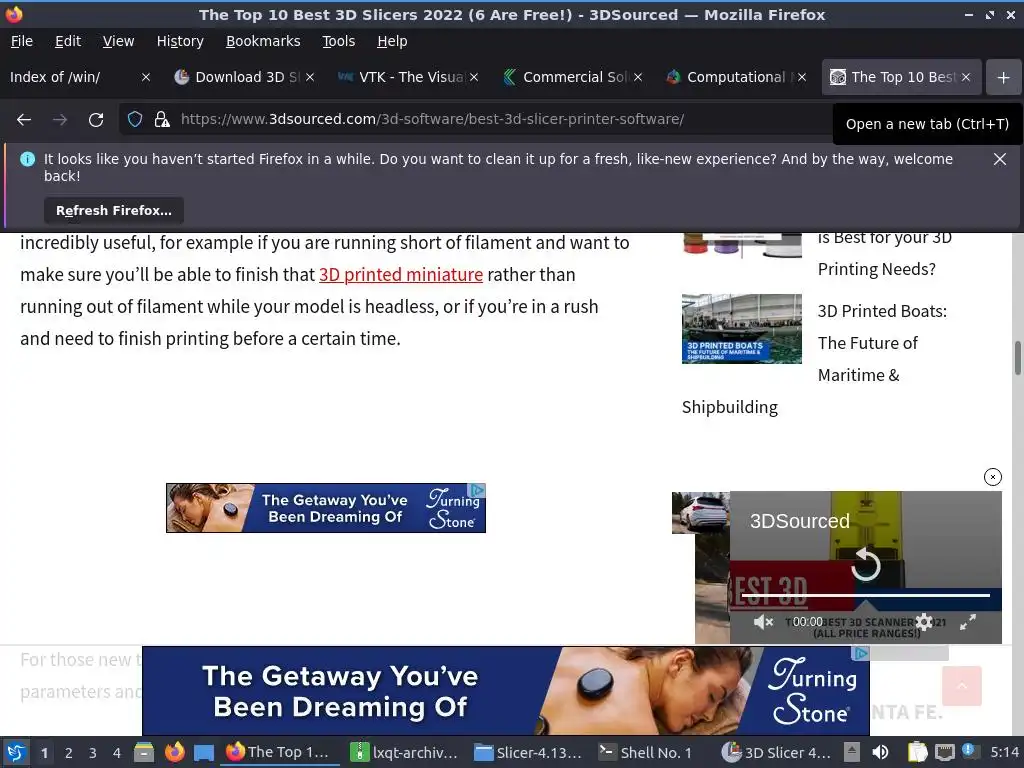Follow the '3D printed miniature' link
Screen dimensions: 1024x768
pyautogui.click(x=401, y=274)
